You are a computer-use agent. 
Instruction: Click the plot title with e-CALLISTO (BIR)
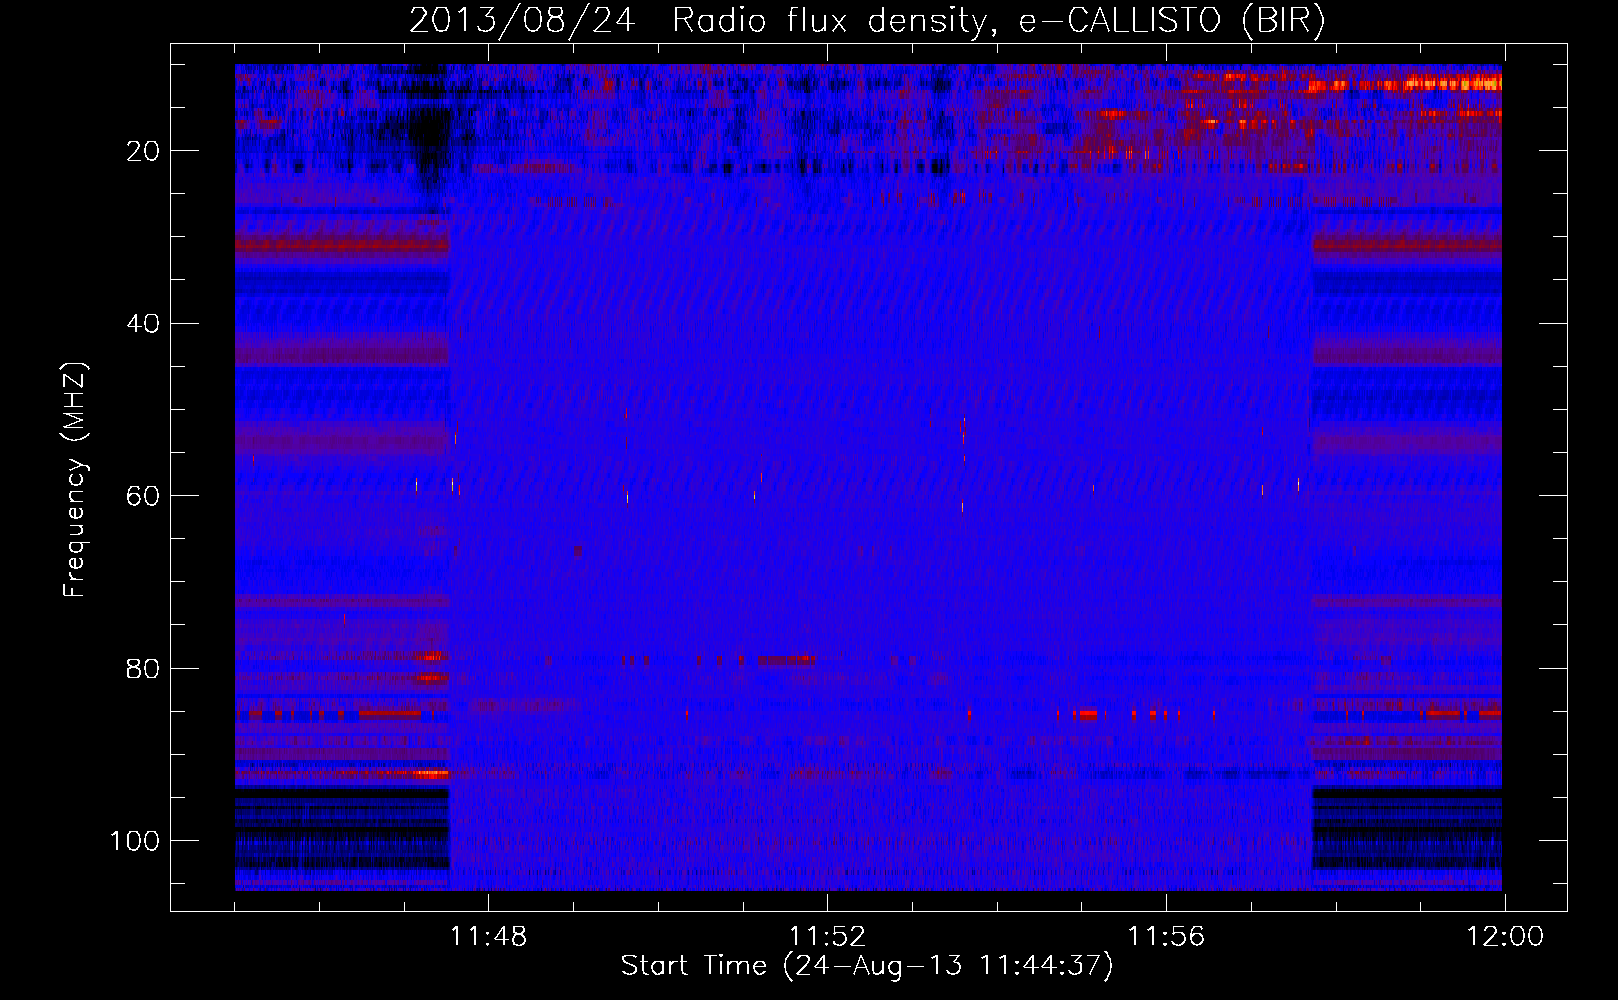867,20
